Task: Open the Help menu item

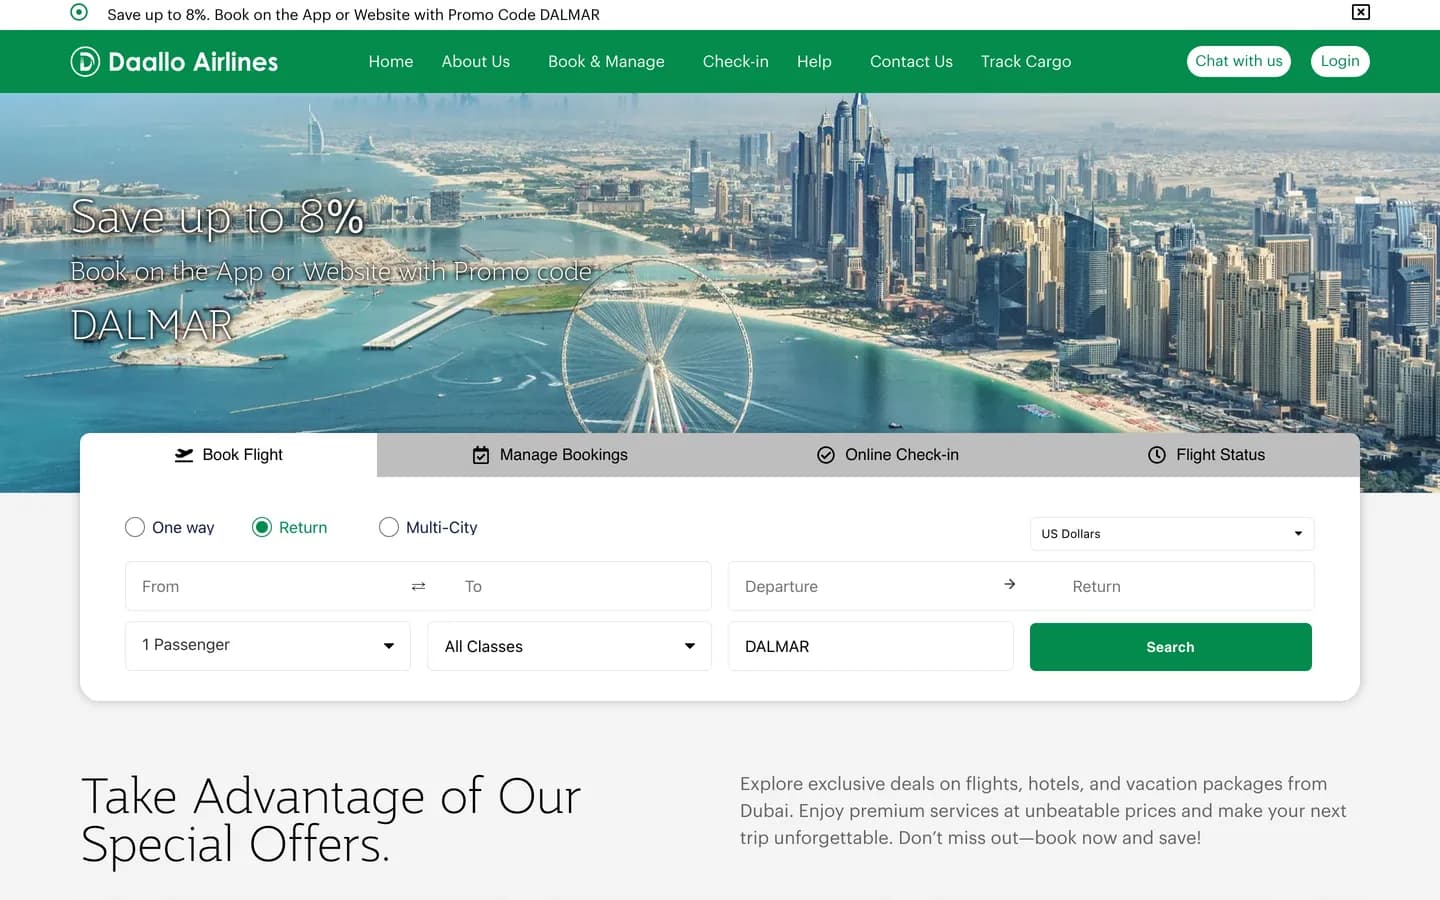Action: point(814,62)
